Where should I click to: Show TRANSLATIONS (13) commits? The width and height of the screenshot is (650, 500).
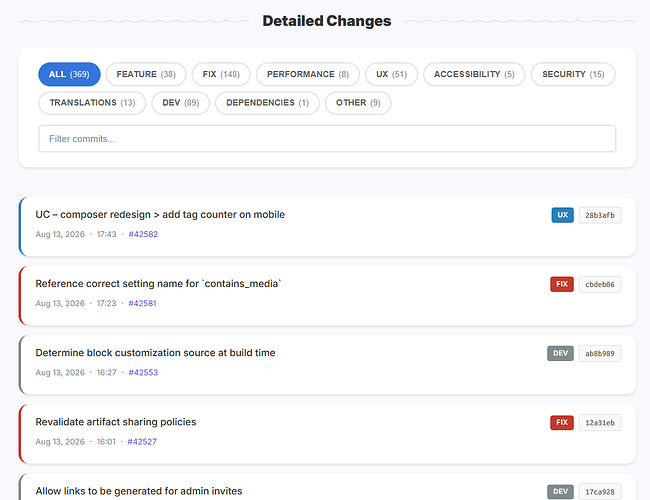[92, 103]
